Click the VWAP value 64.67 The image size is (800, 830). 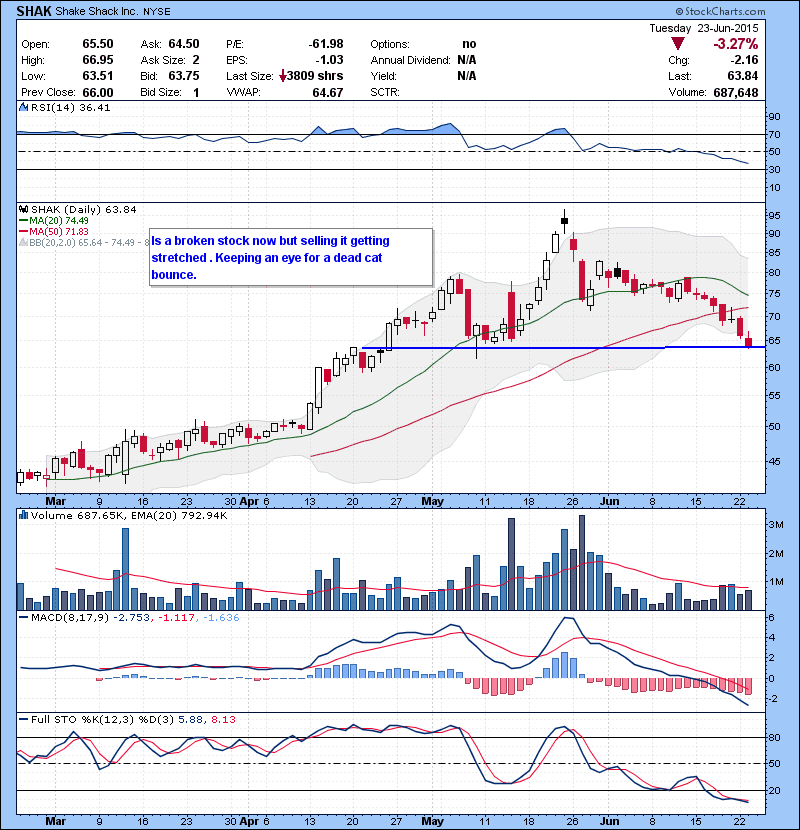tap(328, 92)
